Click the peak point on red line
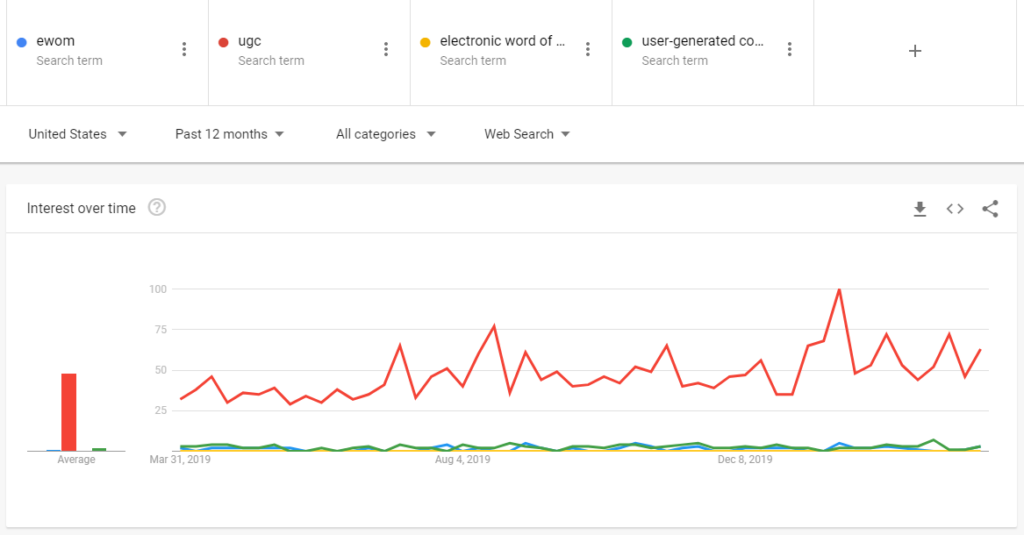 click(x=839, y=289)
